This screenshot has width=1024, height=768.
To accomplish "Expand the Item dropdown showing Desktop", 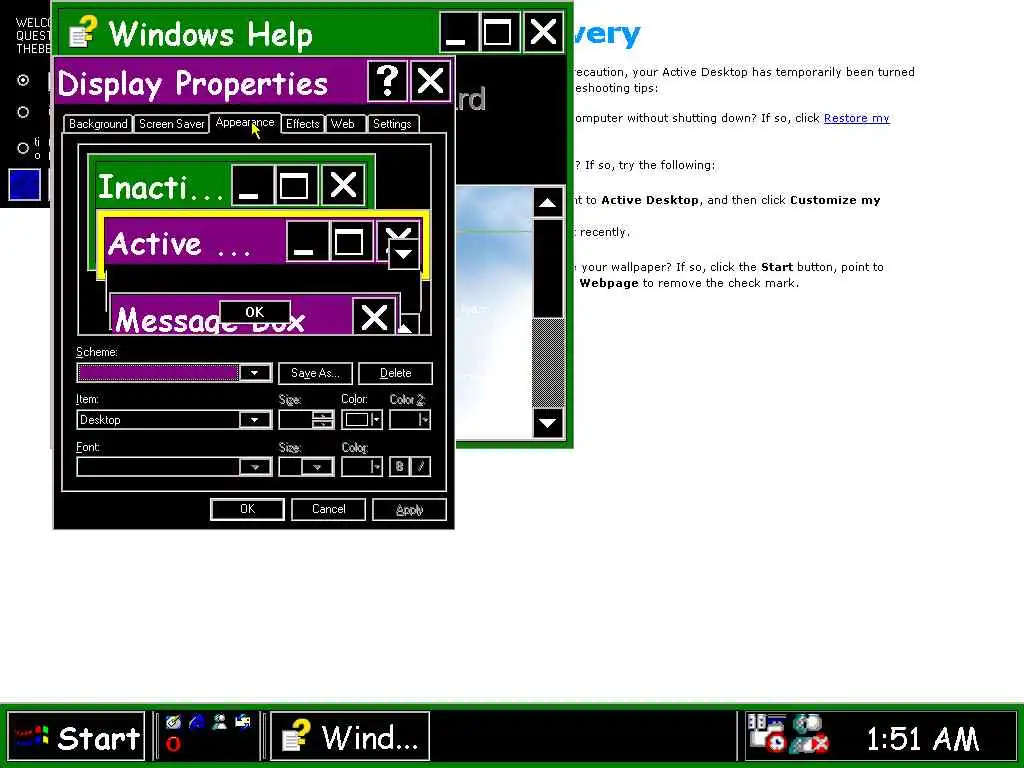I will [254, 420].
